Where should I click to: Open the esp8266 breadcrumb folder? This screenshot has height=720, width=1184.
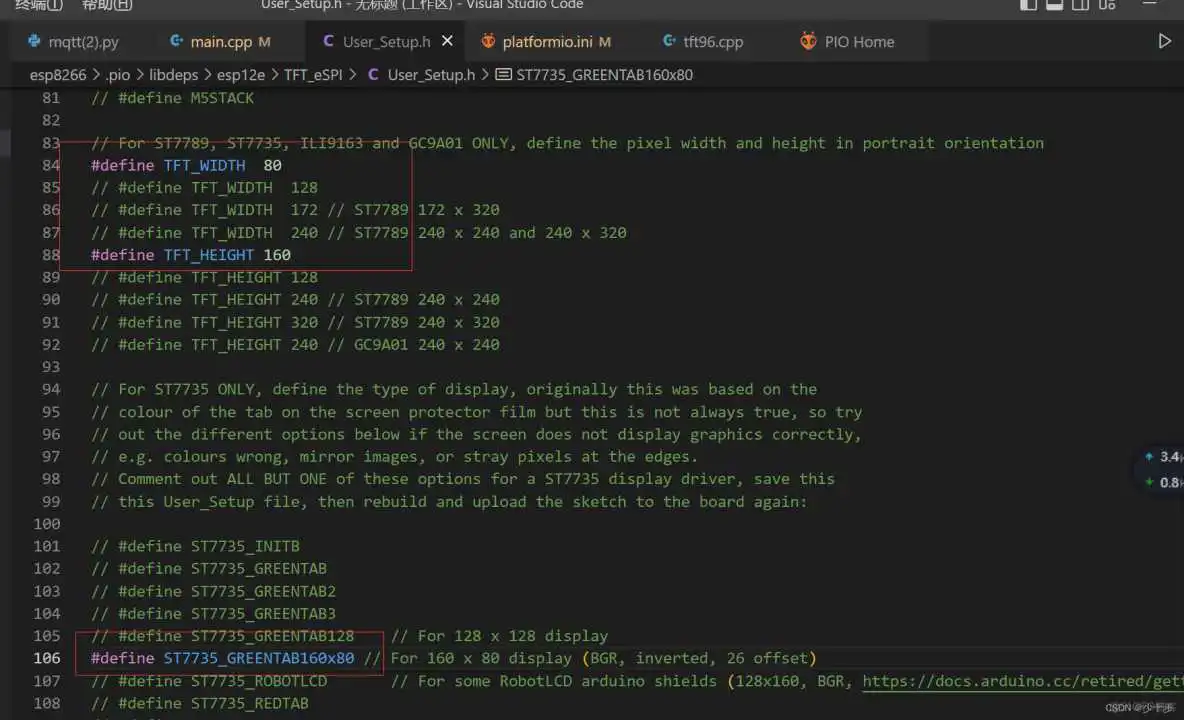point(57,75)
